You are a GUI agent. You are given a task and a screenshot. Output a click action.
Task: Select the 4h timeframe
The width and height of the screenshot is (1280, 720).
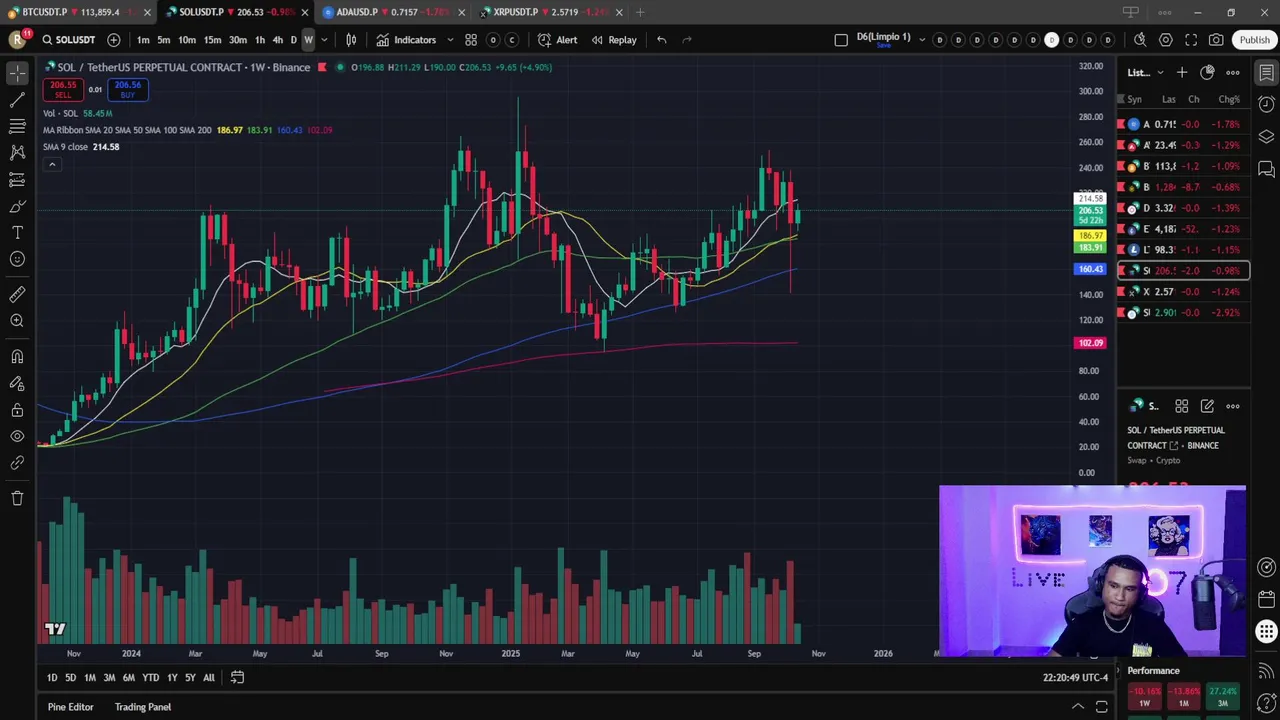pyautogui.click(x=278, y=40)
